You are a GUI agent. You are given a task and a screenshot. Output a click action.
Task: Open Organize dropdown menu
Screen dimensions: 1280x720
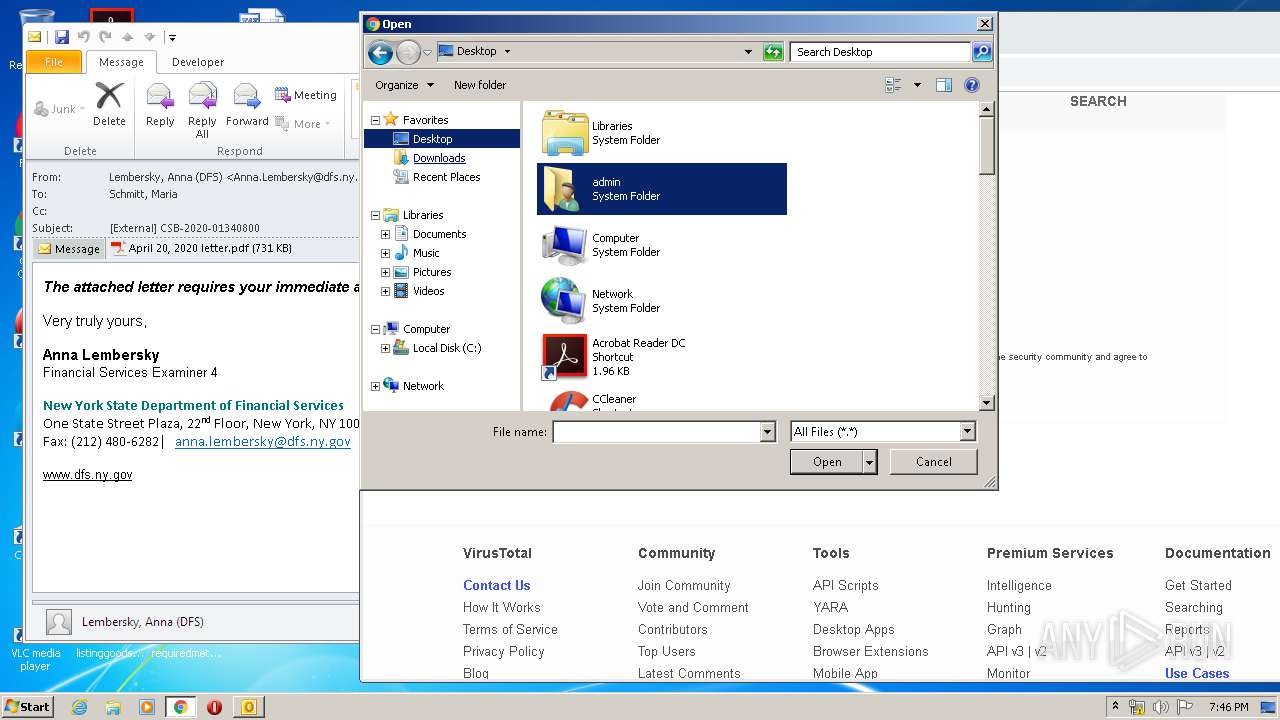(405, 85)
